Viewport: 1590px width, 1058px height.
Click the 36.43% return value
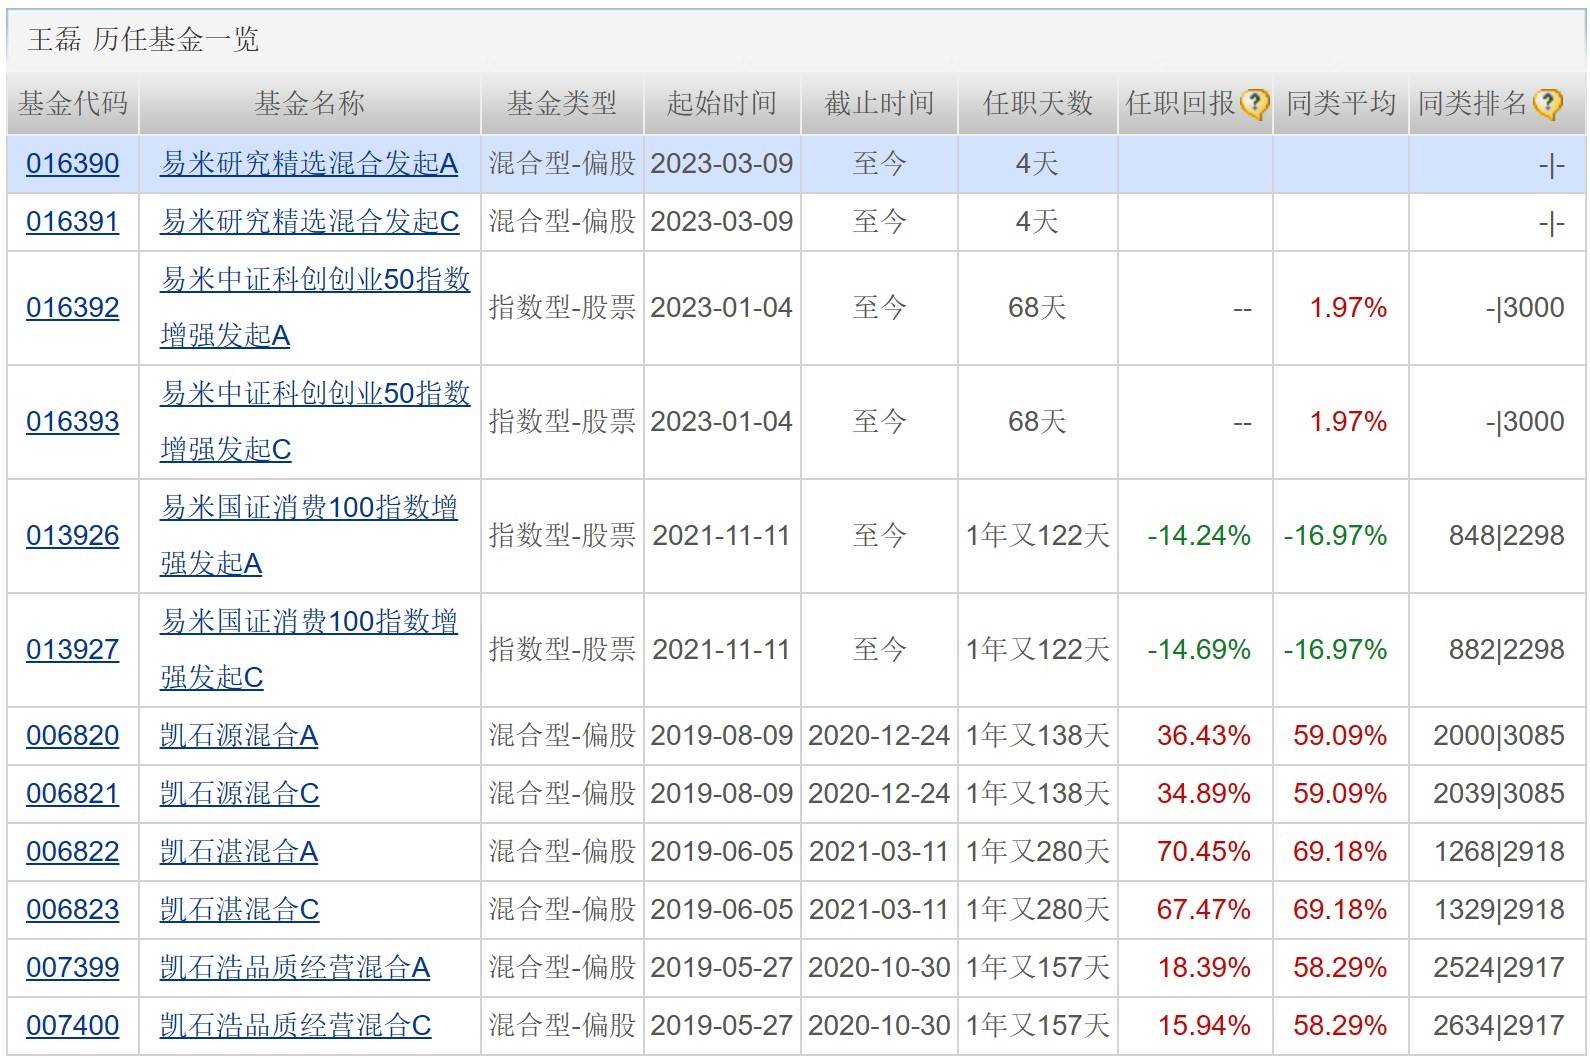pyautogui.click(x=1204, y=736)
